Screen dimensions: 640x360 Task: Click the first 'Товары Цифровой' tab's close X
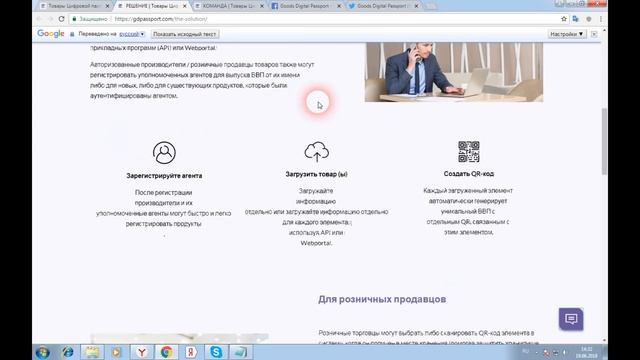tap(107, 6)
